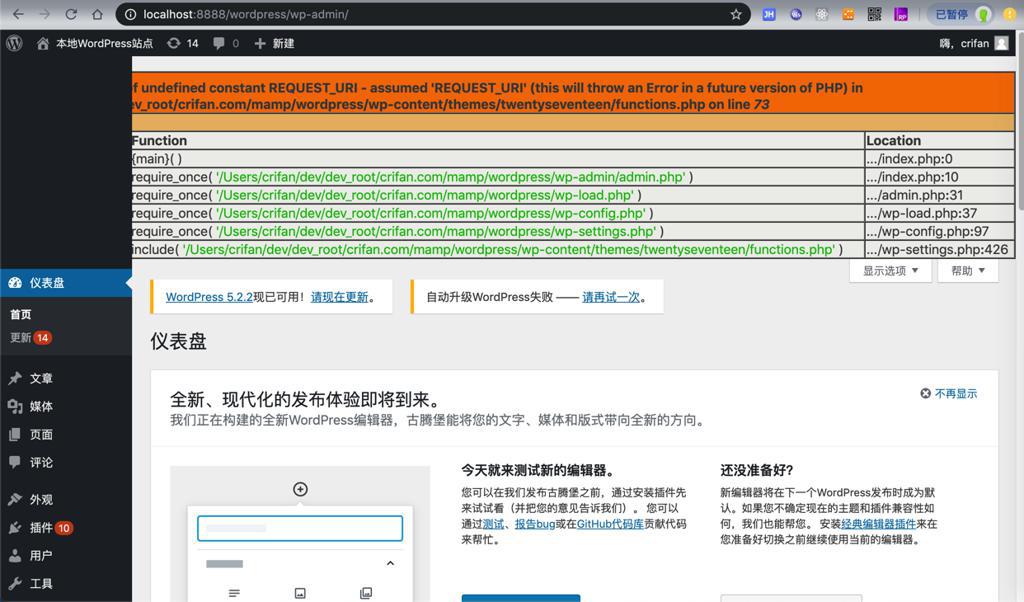
Task: Click the .../wp-settings.php:426 location cell
Action: click(939, 249)
